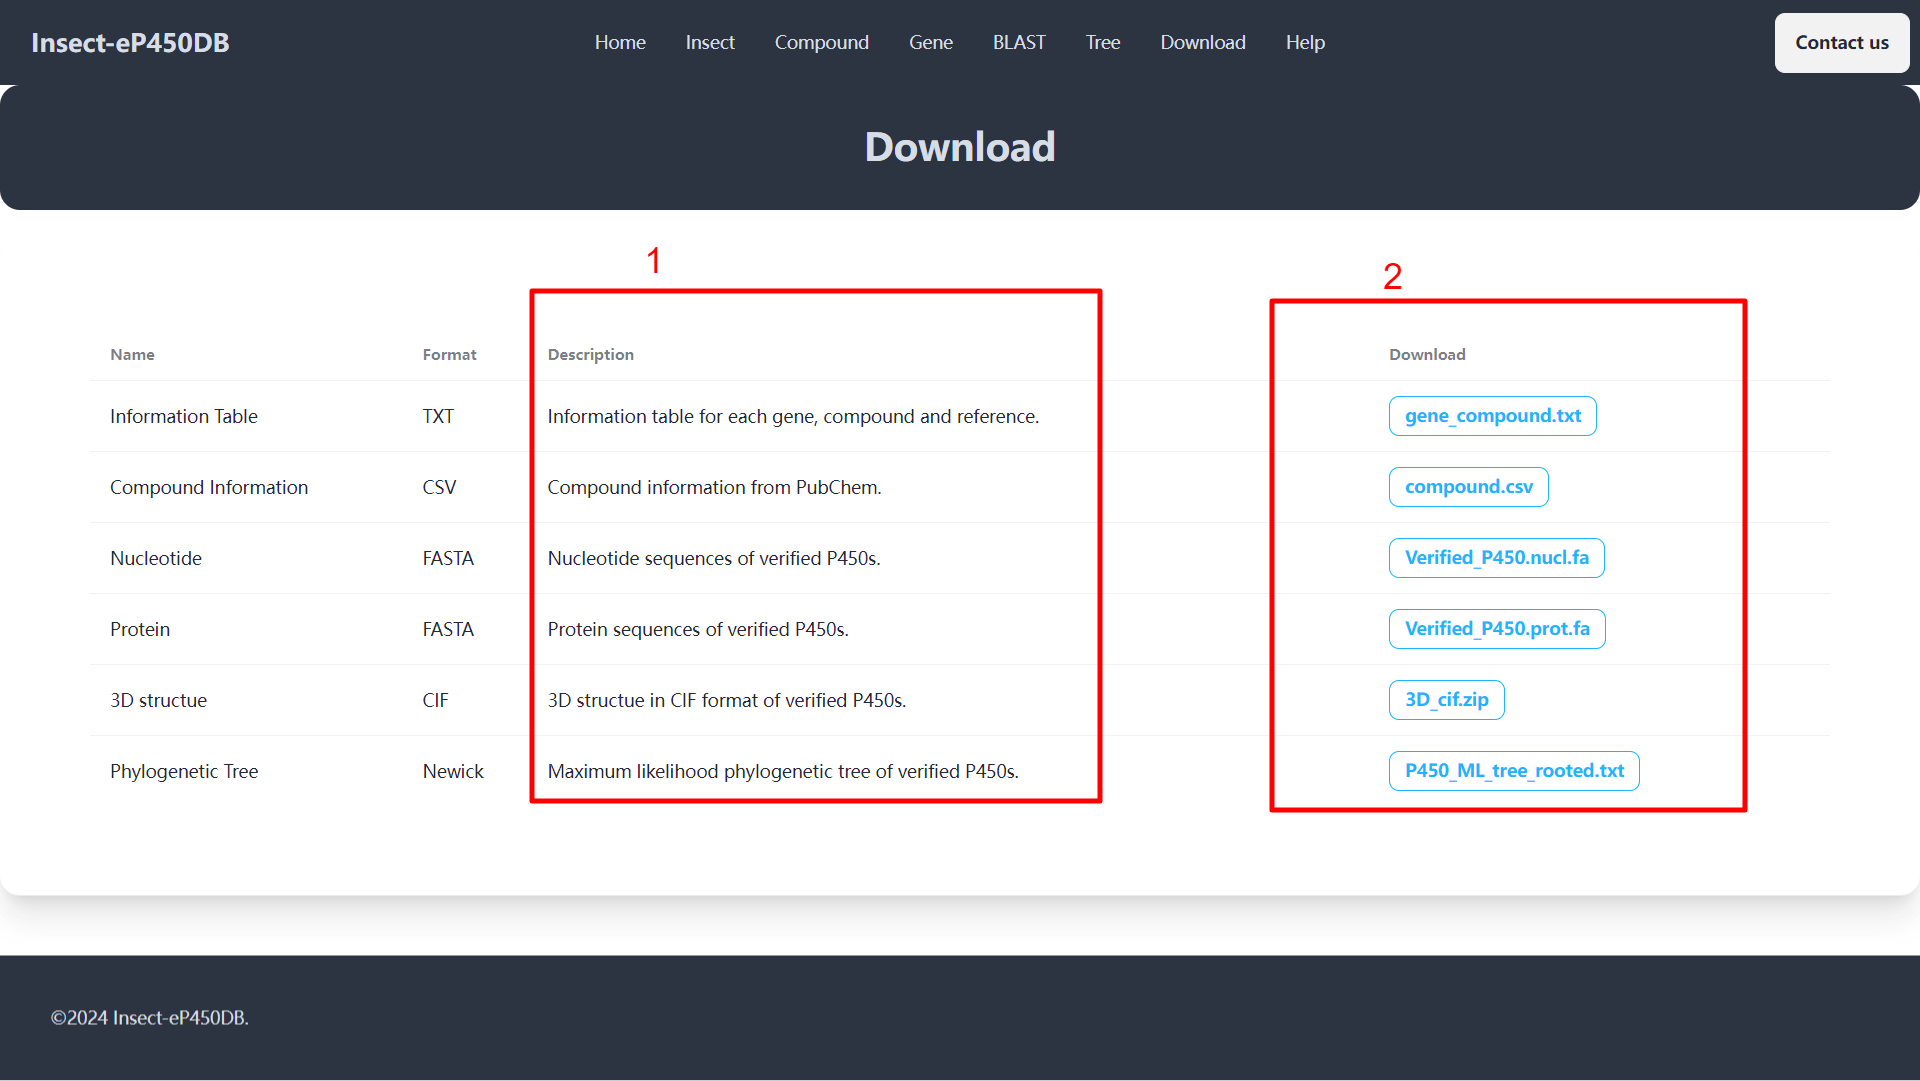This screenshot has height=1081, width=1920.
Task: Open the Insect navigation item
Action: pos(710,42)
